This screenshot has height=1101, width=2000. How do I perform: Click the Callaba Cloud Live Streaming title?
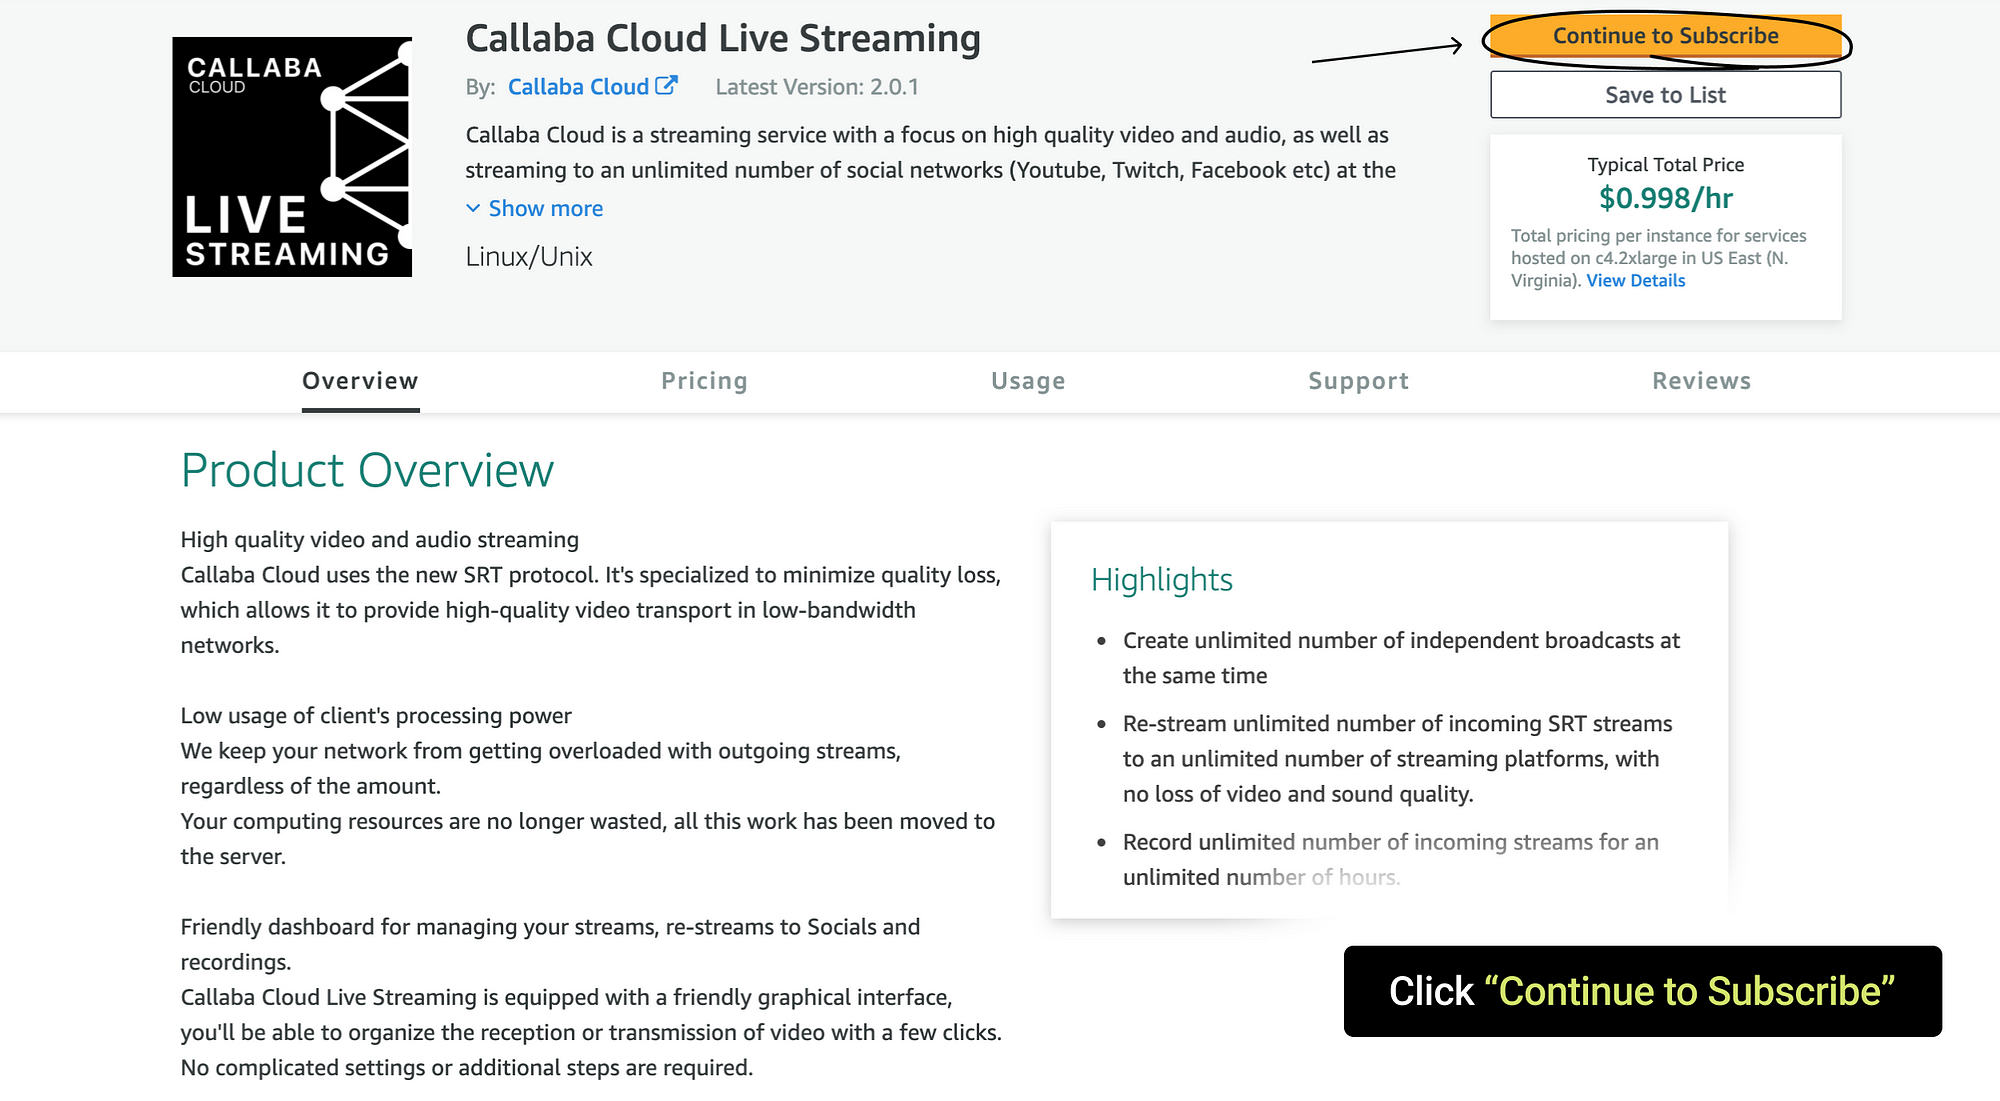click(x=722, y=38)
